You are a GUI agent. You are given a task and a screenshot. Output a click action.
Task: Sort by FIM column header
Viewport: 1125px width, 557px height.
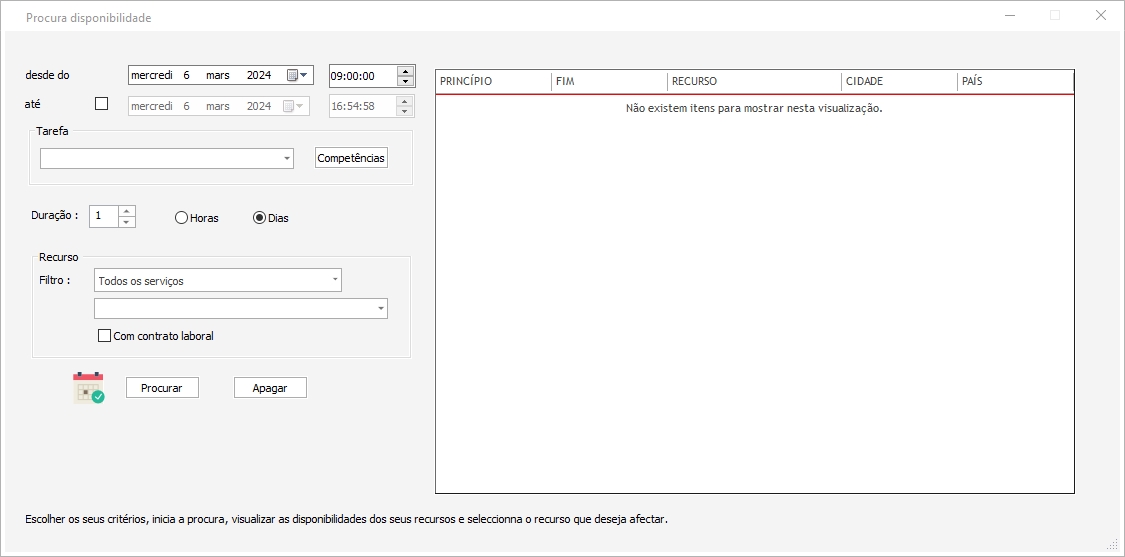click(609, 81)
